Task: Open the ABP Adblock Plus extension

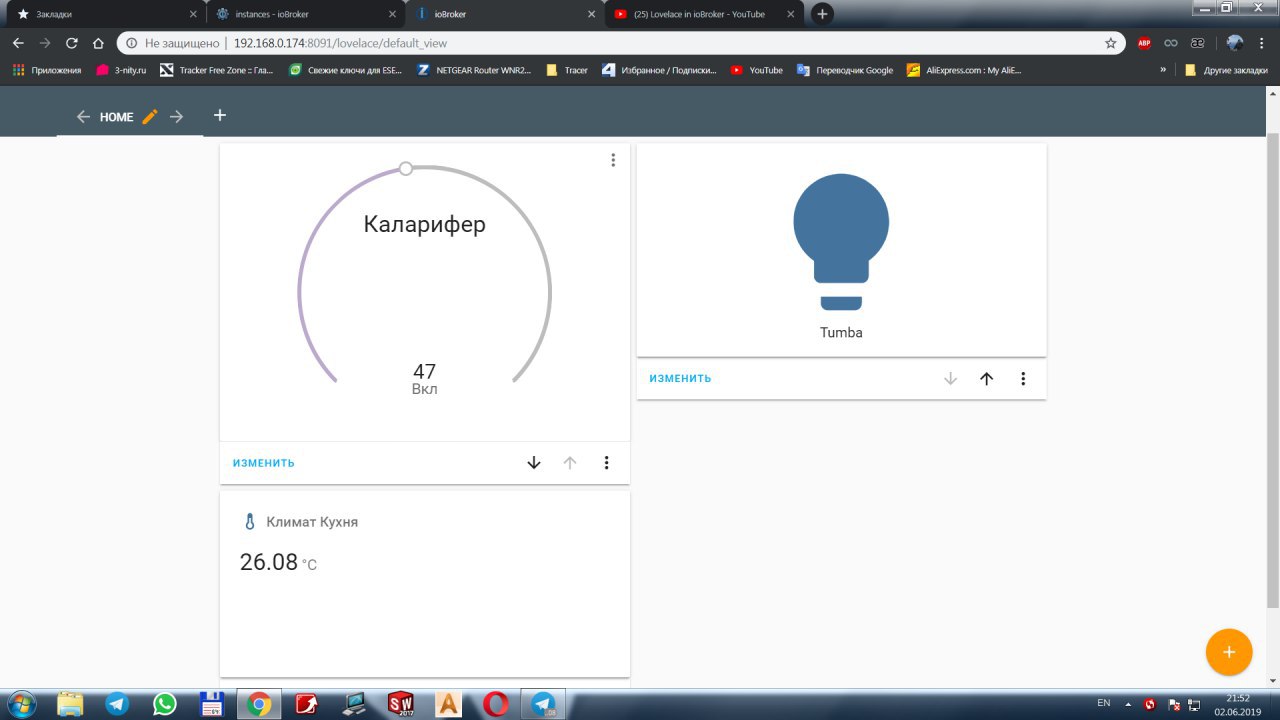Action: [x=1144, y=43]
